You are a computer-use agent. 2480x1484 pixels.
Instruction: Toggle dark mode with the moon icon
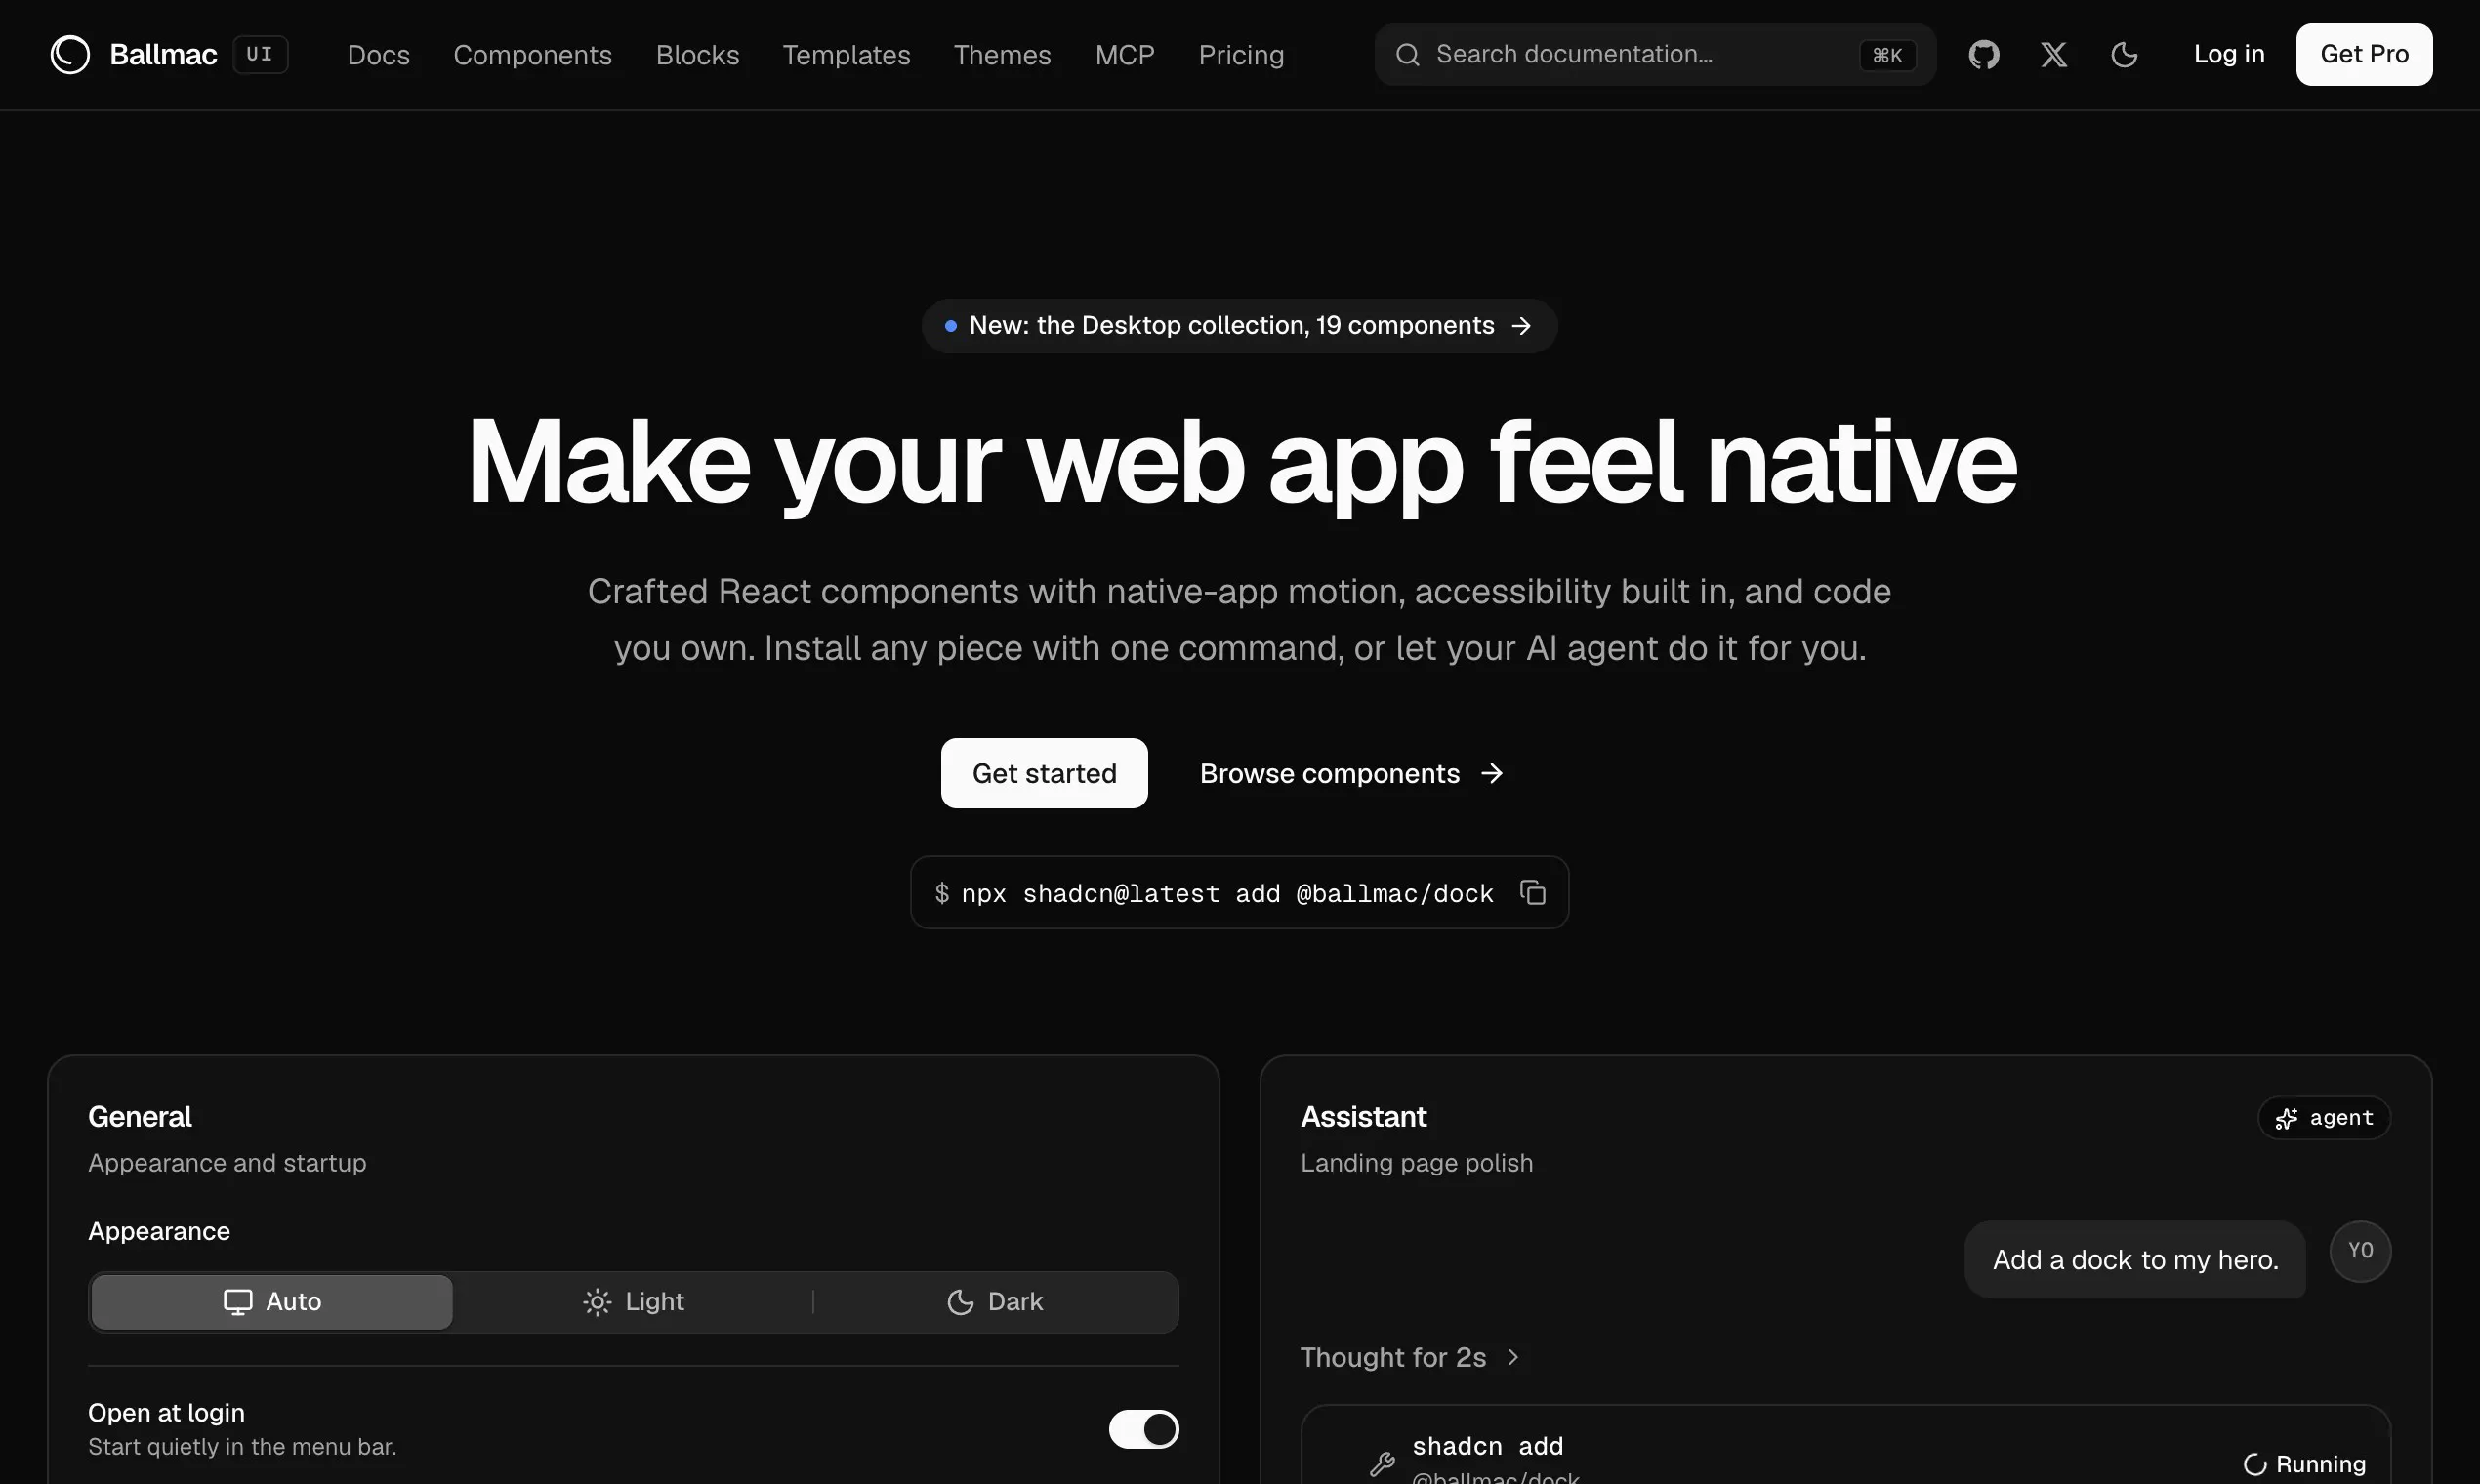pos(2124,54)
